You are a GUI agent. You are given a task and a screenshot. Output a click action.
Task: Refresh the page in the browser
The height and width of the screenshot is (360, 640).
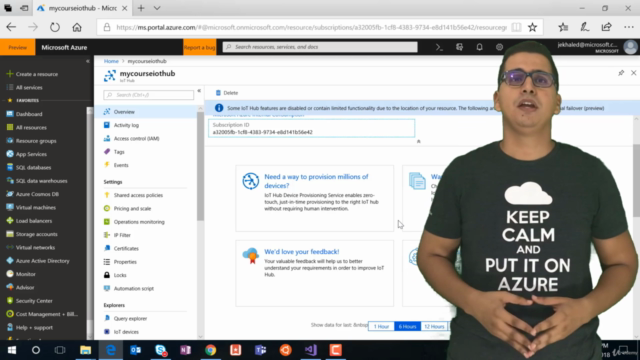(x=55, y=27)
